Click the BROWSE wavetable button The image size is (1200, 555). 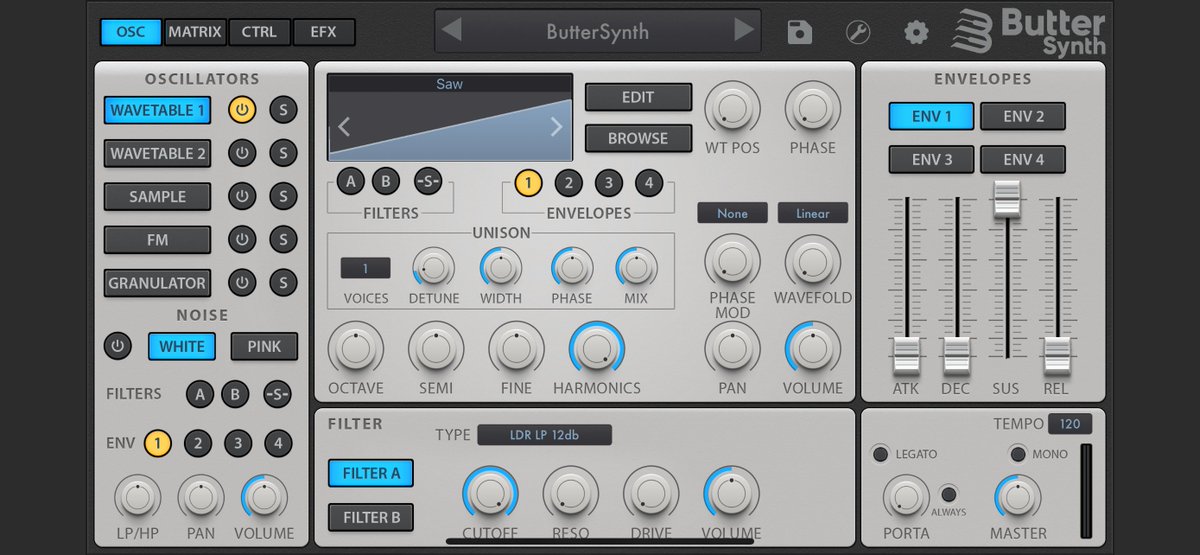[x=638, y=139]
